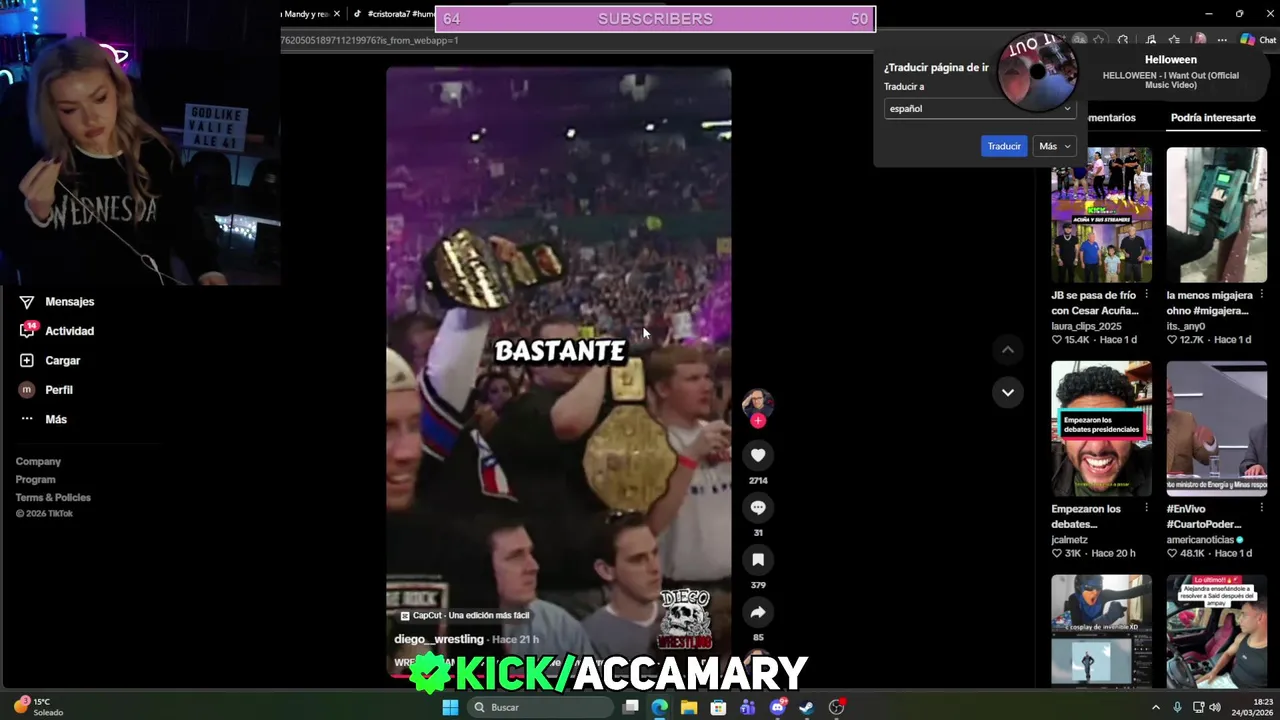Open the video comments bubble icon

(x=758, y=508)
